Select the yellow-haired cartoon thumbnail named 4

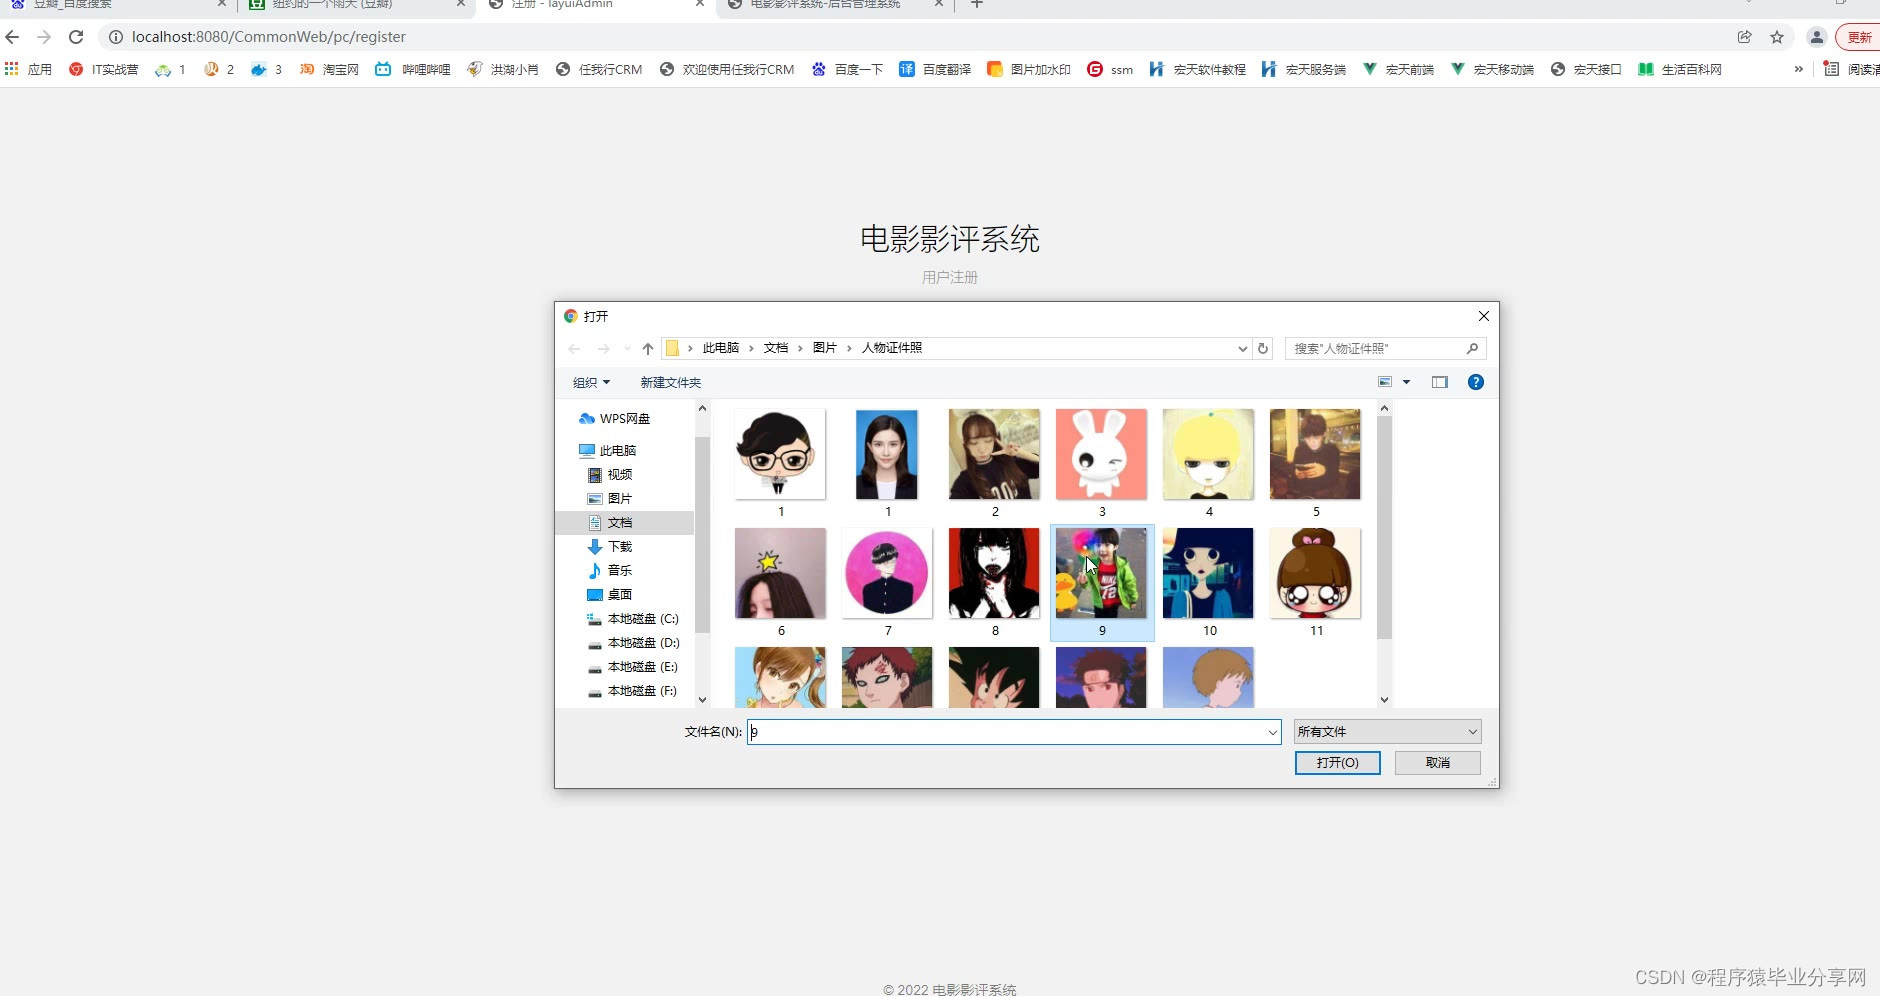click(x=1208, y=454)
